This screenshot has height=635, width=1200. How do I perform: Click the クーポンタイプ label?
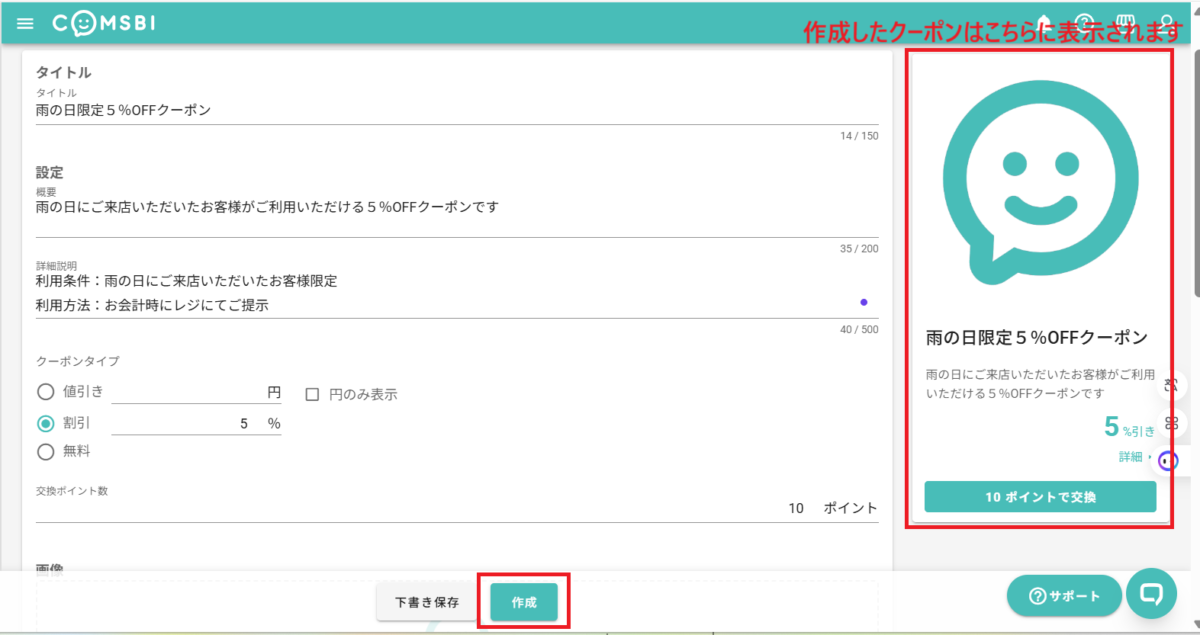pyautogui.click(x=77, y=361)
